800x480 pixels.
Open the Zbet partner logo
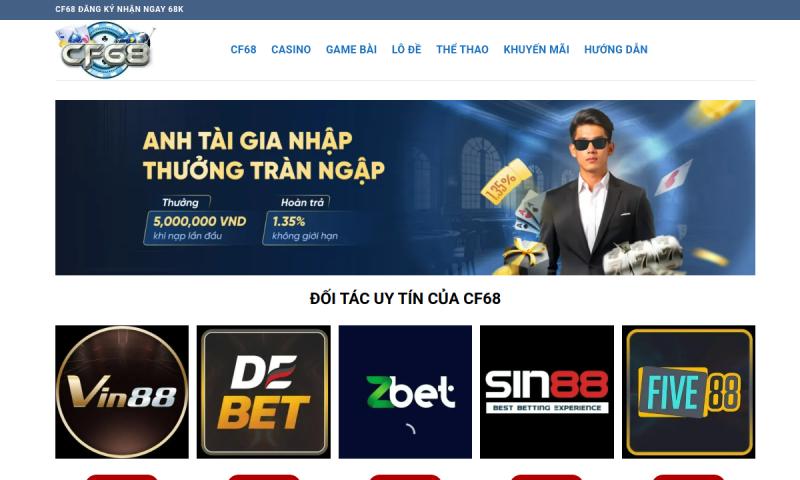(405, 392)
